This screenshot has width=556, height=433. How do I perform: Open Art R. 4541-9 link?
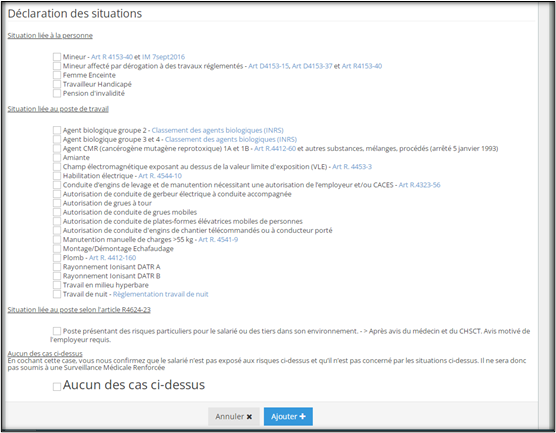click(218, 239)
